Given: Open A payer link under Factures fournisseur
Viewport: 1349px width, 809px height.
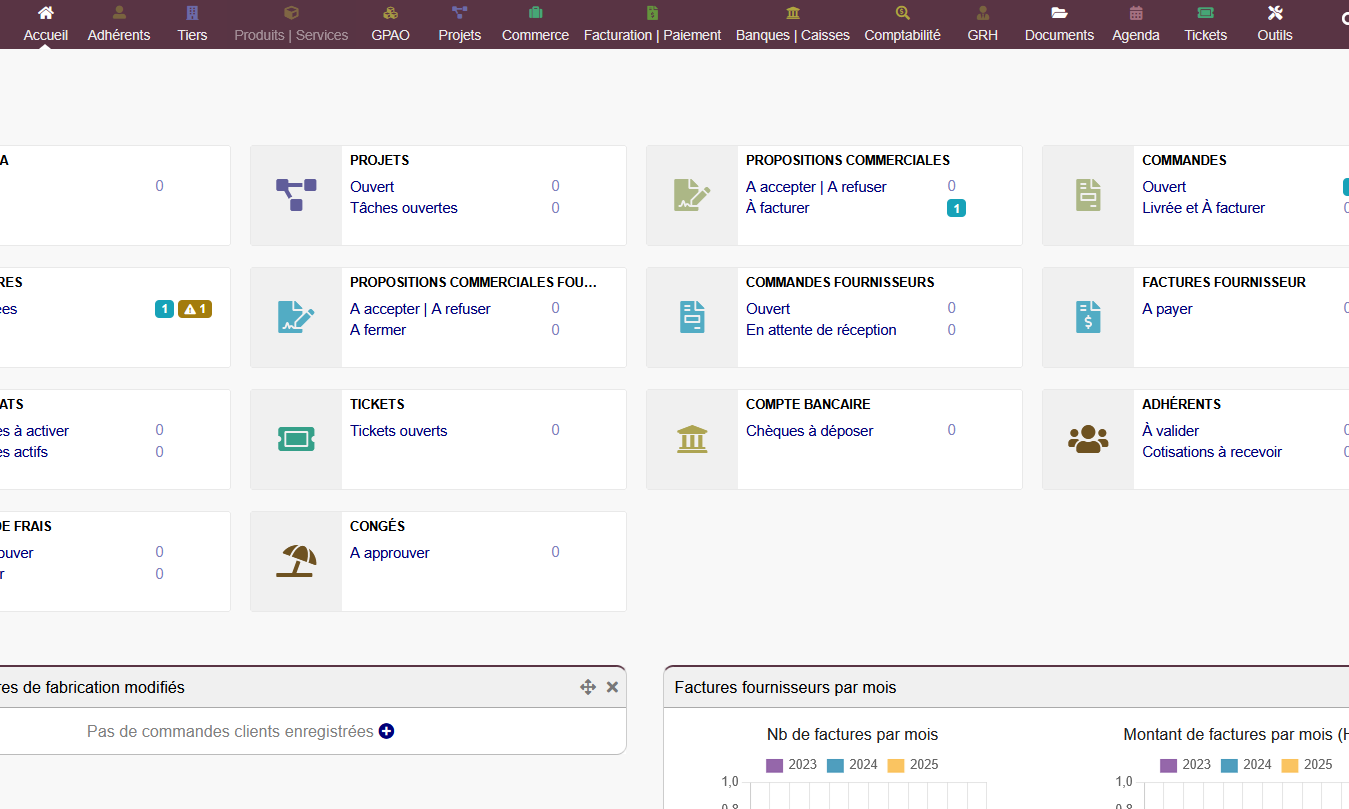Looking at the screenshot, I should click(1167, 309).
